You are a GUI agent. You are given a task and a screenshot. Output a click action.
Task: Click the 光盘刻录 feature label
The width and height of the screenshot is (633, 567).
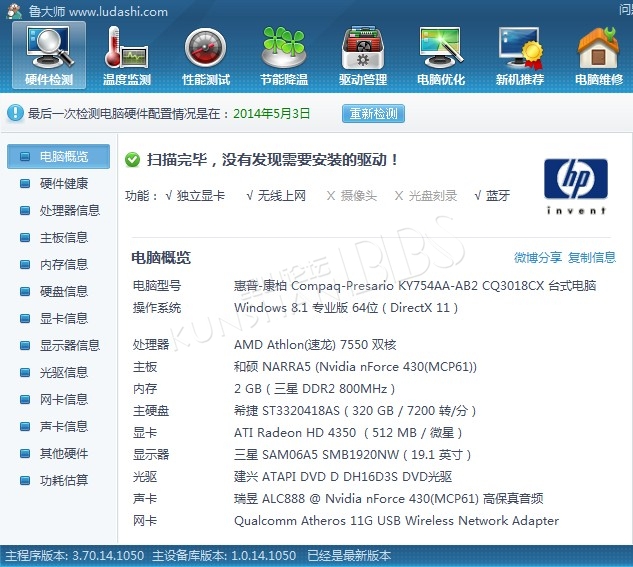point(433,196)
